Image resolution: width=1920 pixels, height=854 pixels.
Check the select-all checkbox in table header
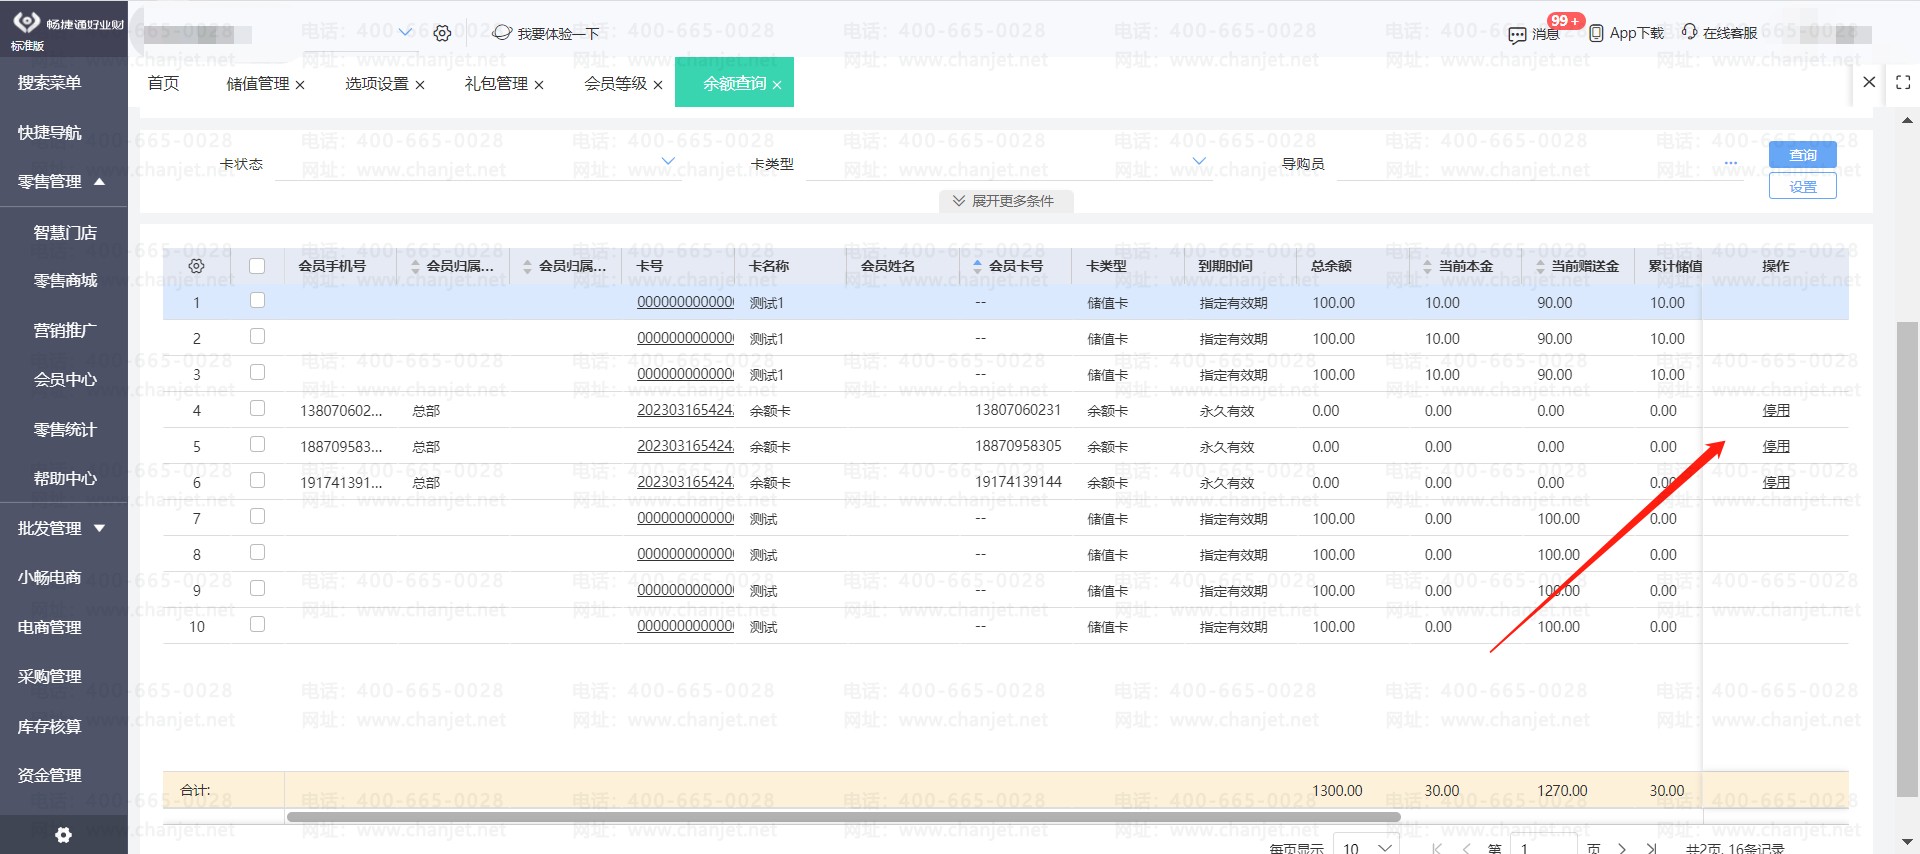pyautogui.click(x=257, y=266)
